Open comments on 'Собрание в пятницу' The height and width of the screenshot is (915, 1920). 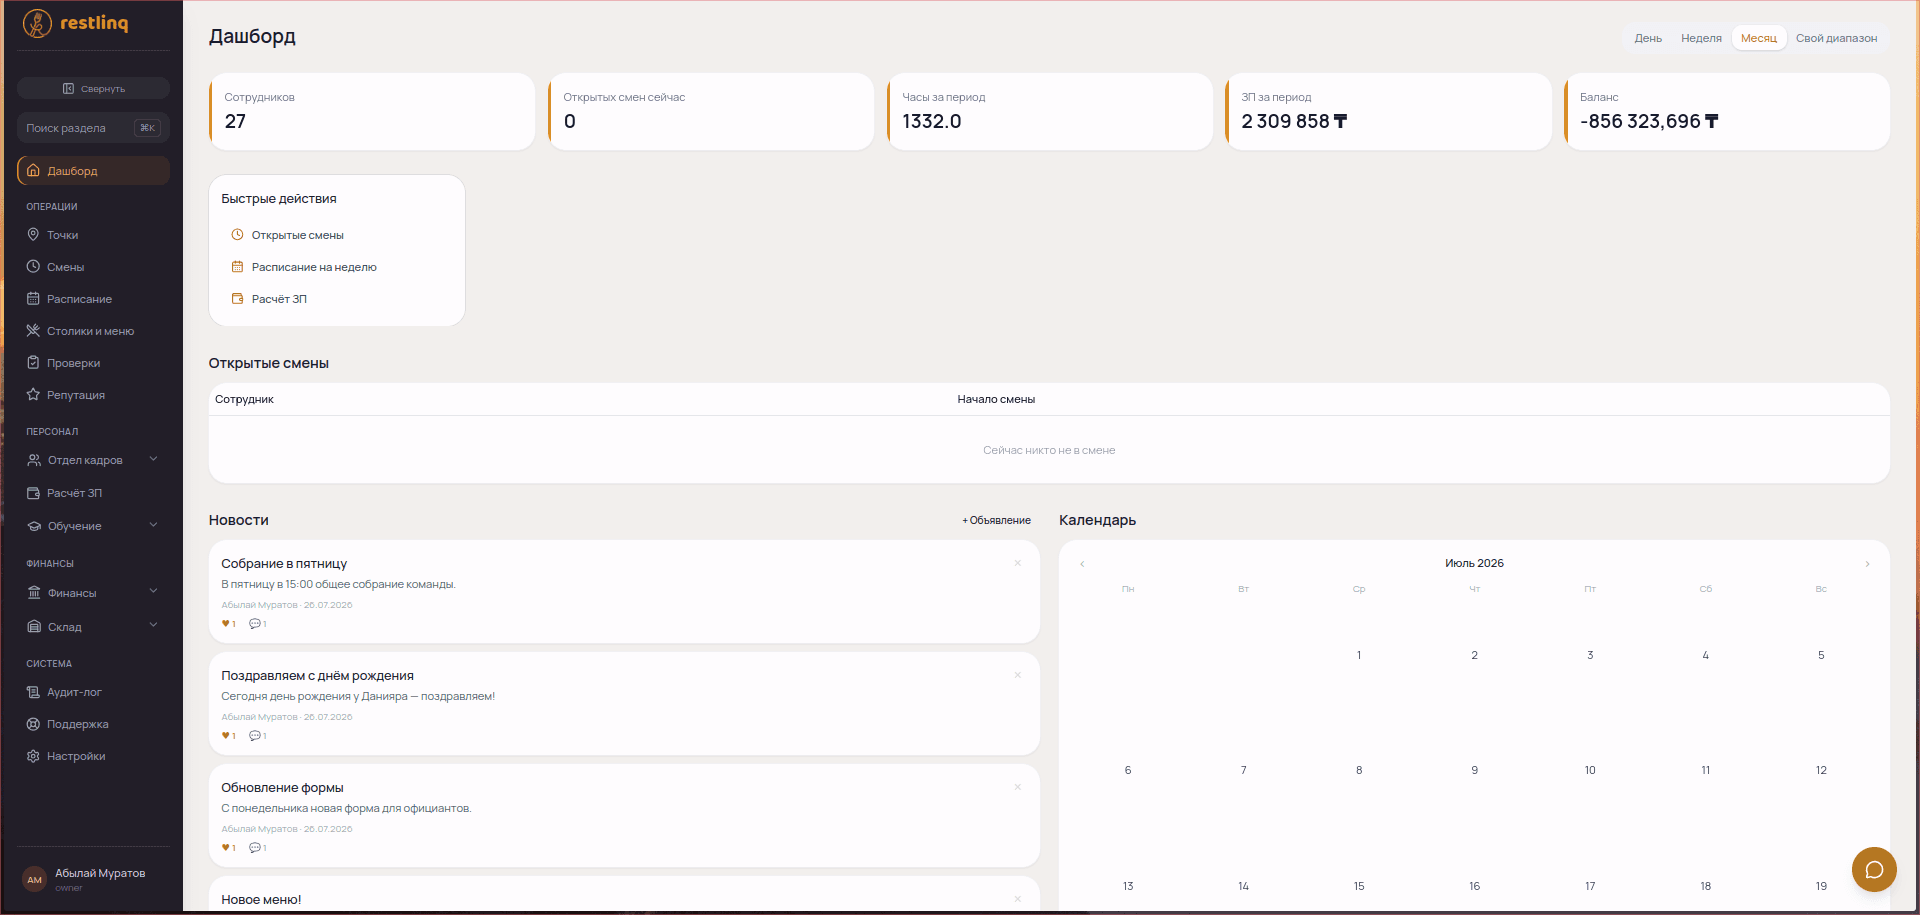pyautogui.click(x=257, y=624)
